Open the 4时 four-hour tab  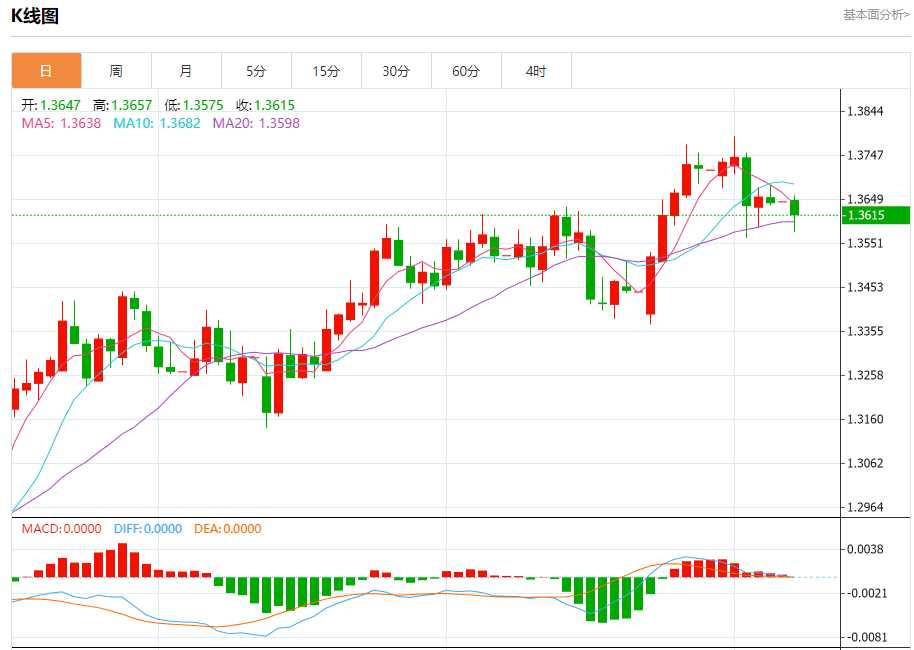pyautogui.click(x=536, y=71)
